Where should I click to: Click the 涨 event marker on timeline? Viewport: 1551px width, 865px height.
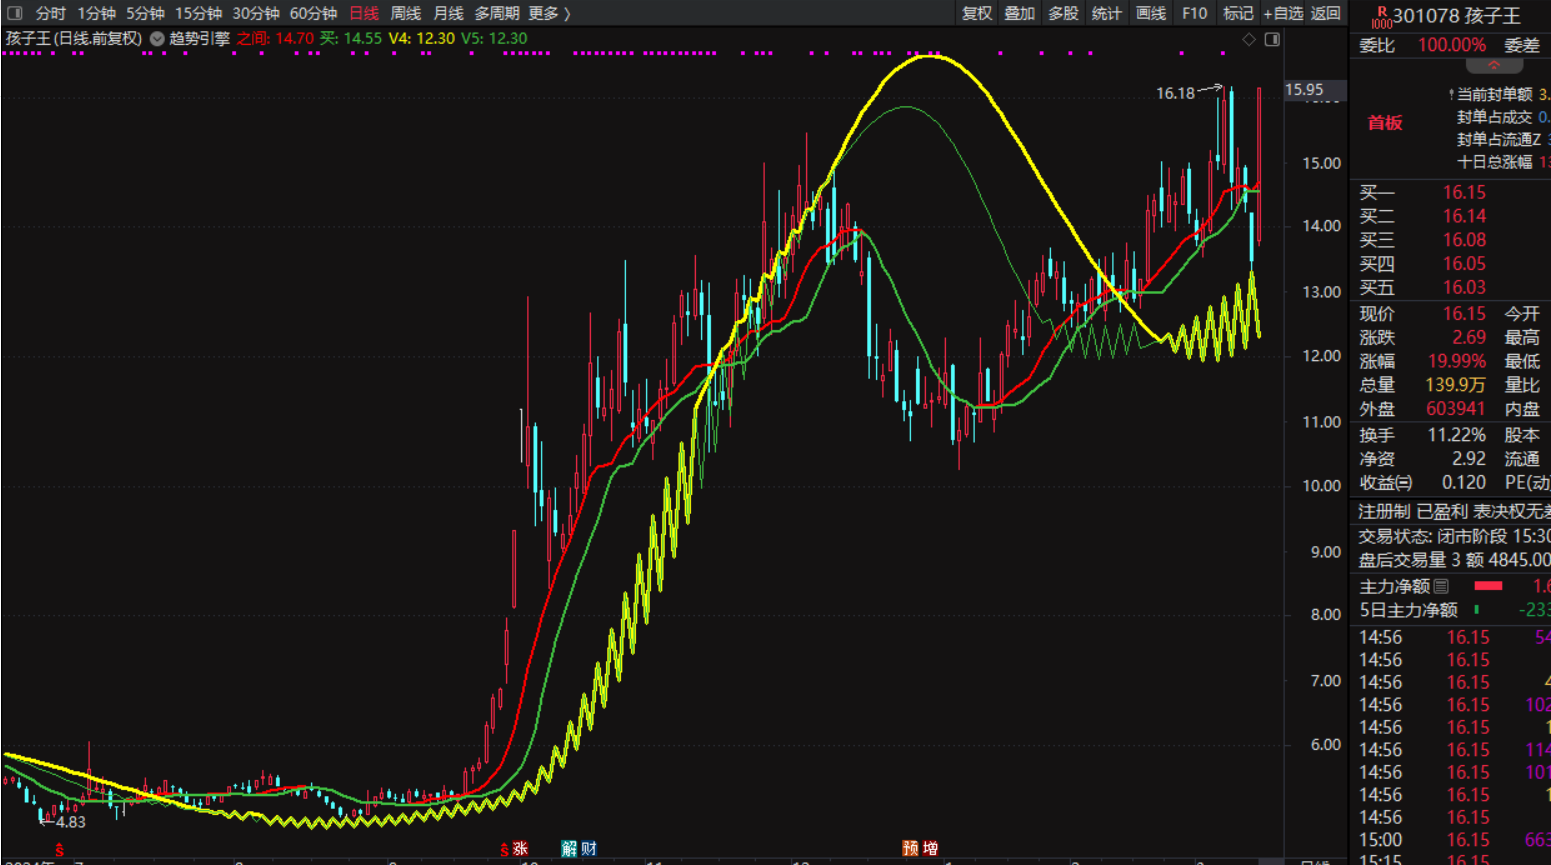pyautogui.click(x=520, y=848)
